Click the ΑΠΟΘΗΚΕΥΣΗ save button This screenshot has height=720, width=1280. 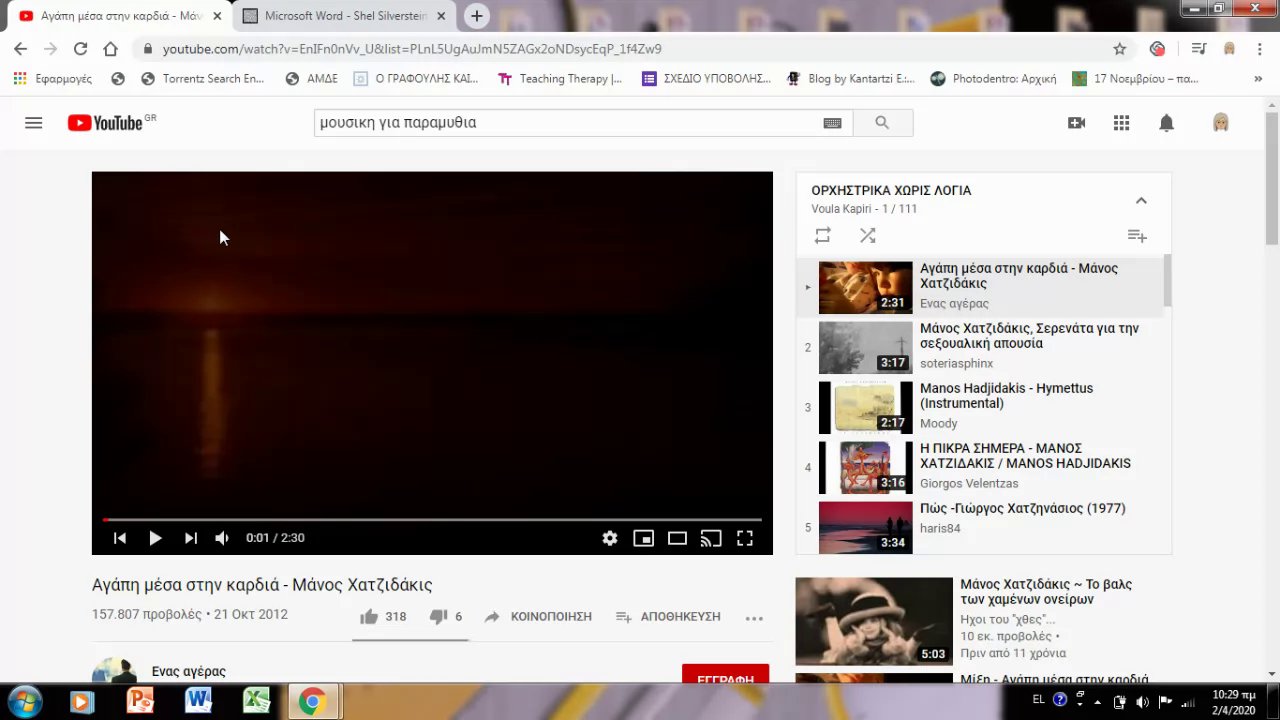click(x=668, y=617)
